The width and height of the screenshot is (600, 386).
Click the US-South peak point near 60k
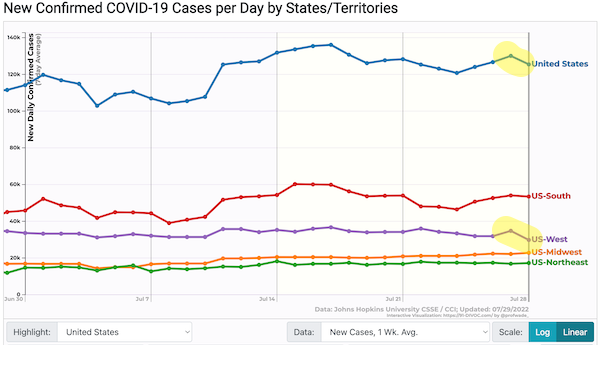pos(295,184)
